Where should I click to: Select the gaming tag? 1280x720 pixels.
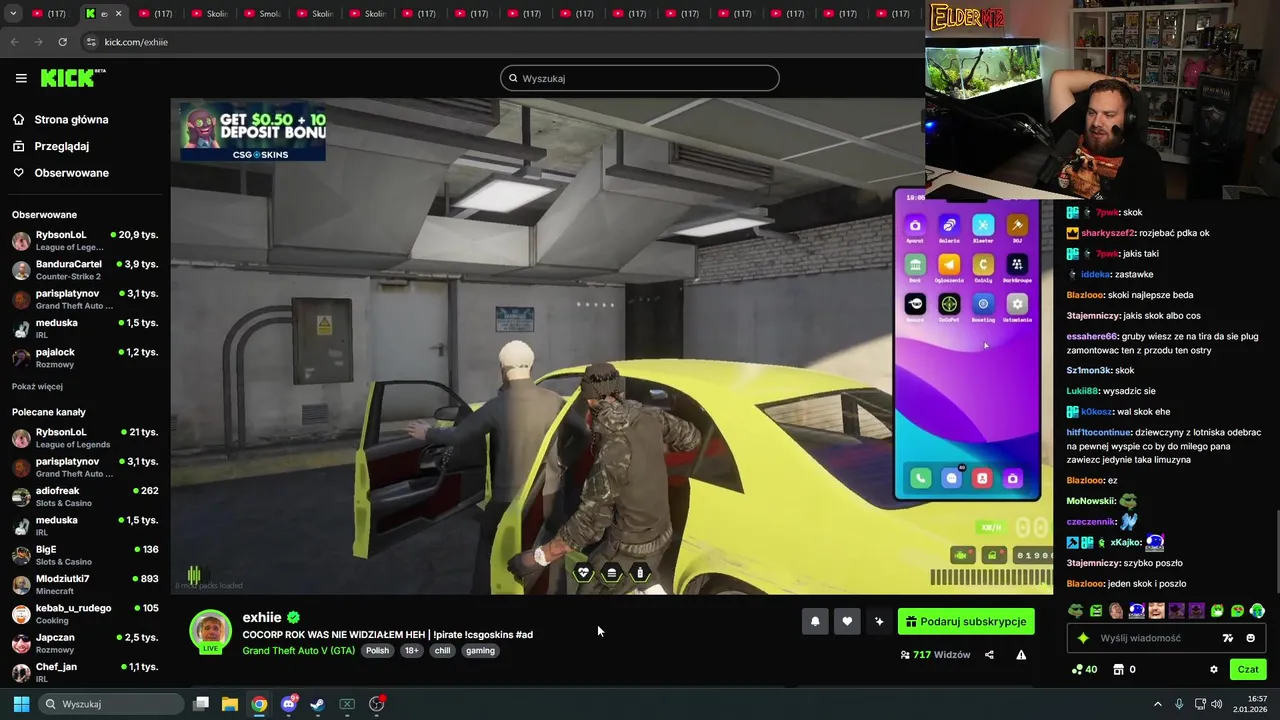(480, 650)
